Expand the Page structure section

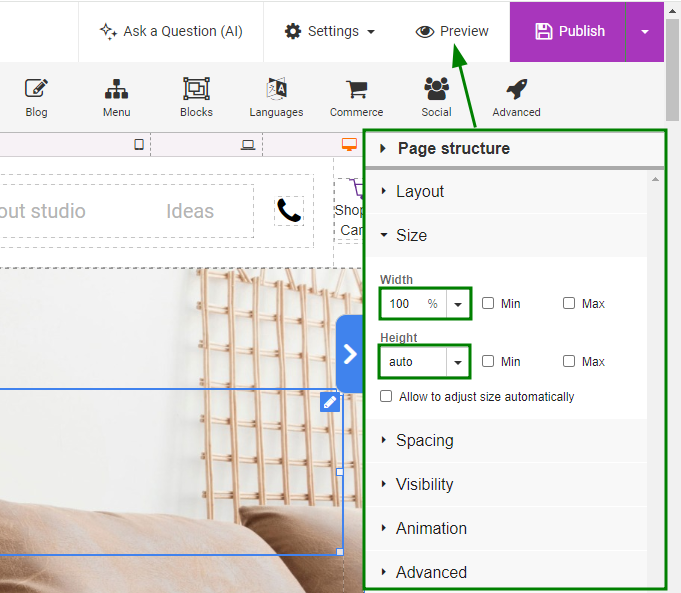tap(515, 148)
